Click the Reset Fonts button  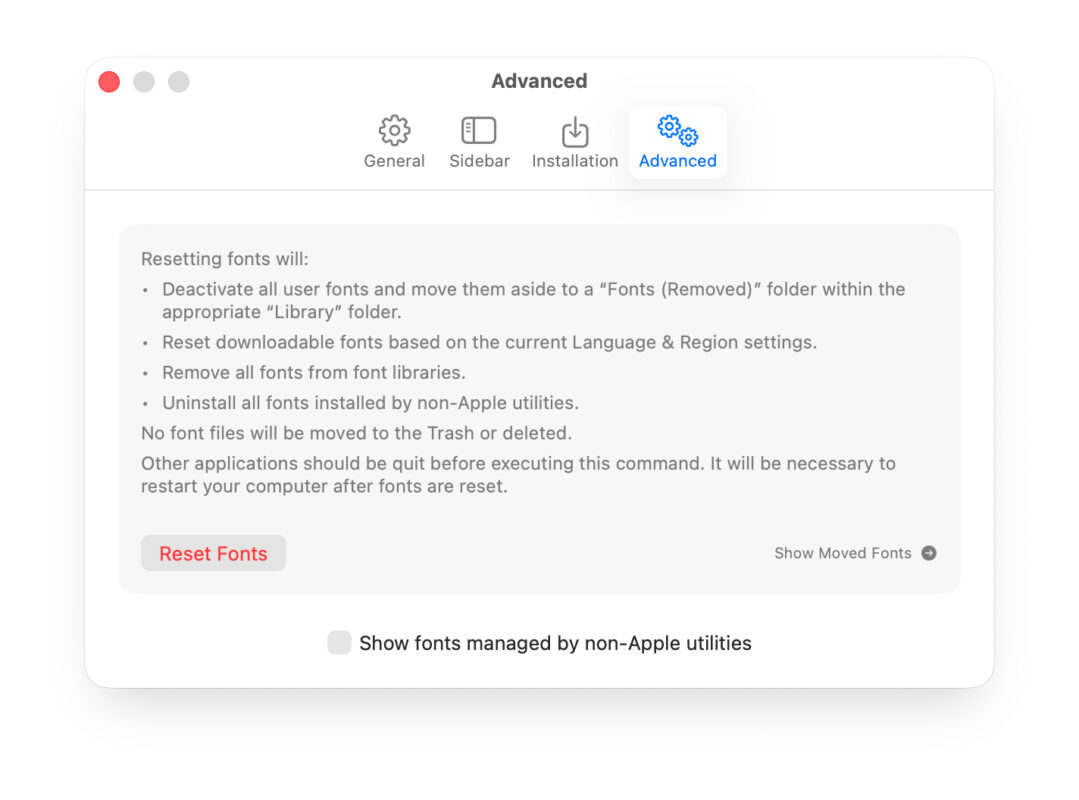pyautogui.click(x=213, y=553)
